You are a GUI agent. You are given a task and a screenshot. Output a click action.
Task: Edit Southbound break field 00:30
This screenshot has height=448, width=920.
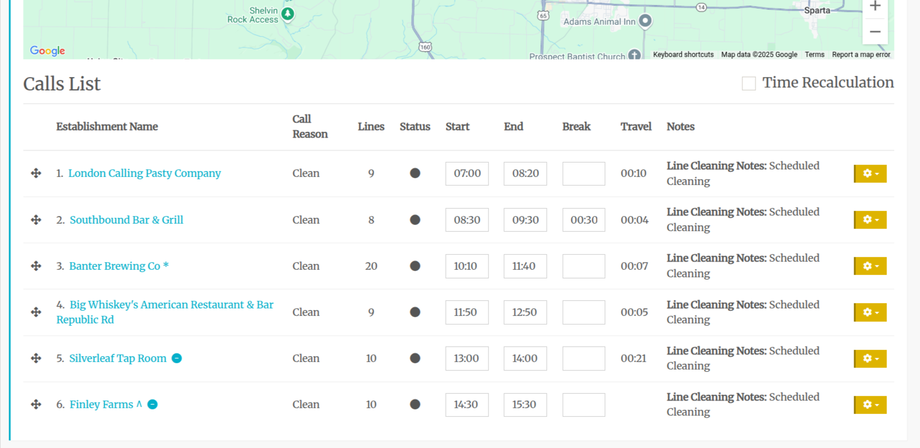point(584,220)
